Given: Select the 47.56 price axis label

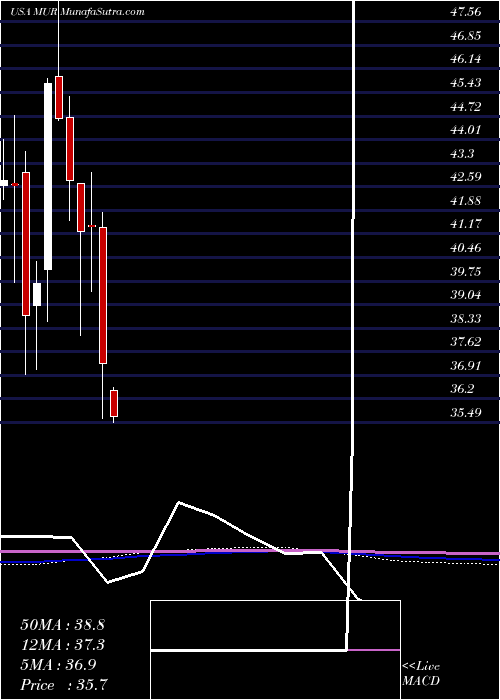Looking at the screenshot, I should pos(466,12).
